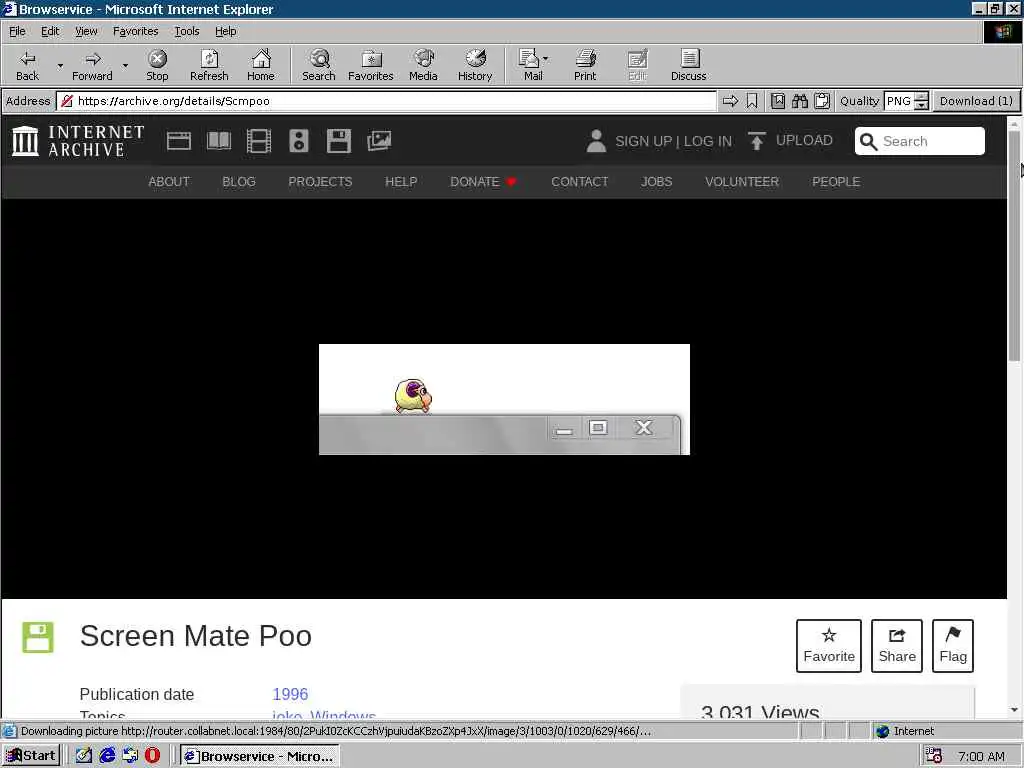Open the Media toolbar pane
Viewport: 1024px width, 768px height.
(423, 65)
